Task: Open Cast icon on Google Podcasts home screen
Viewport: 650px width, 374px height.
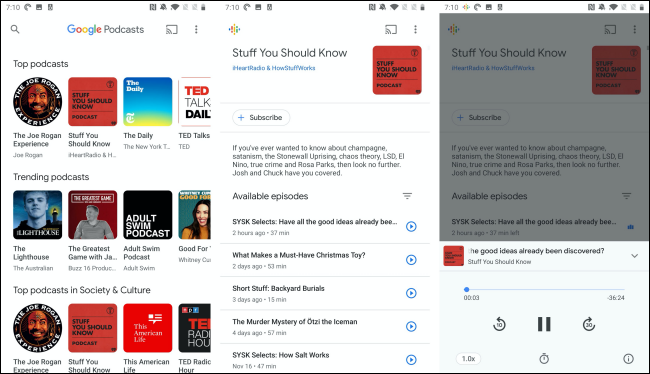Action: click(172, 29)
